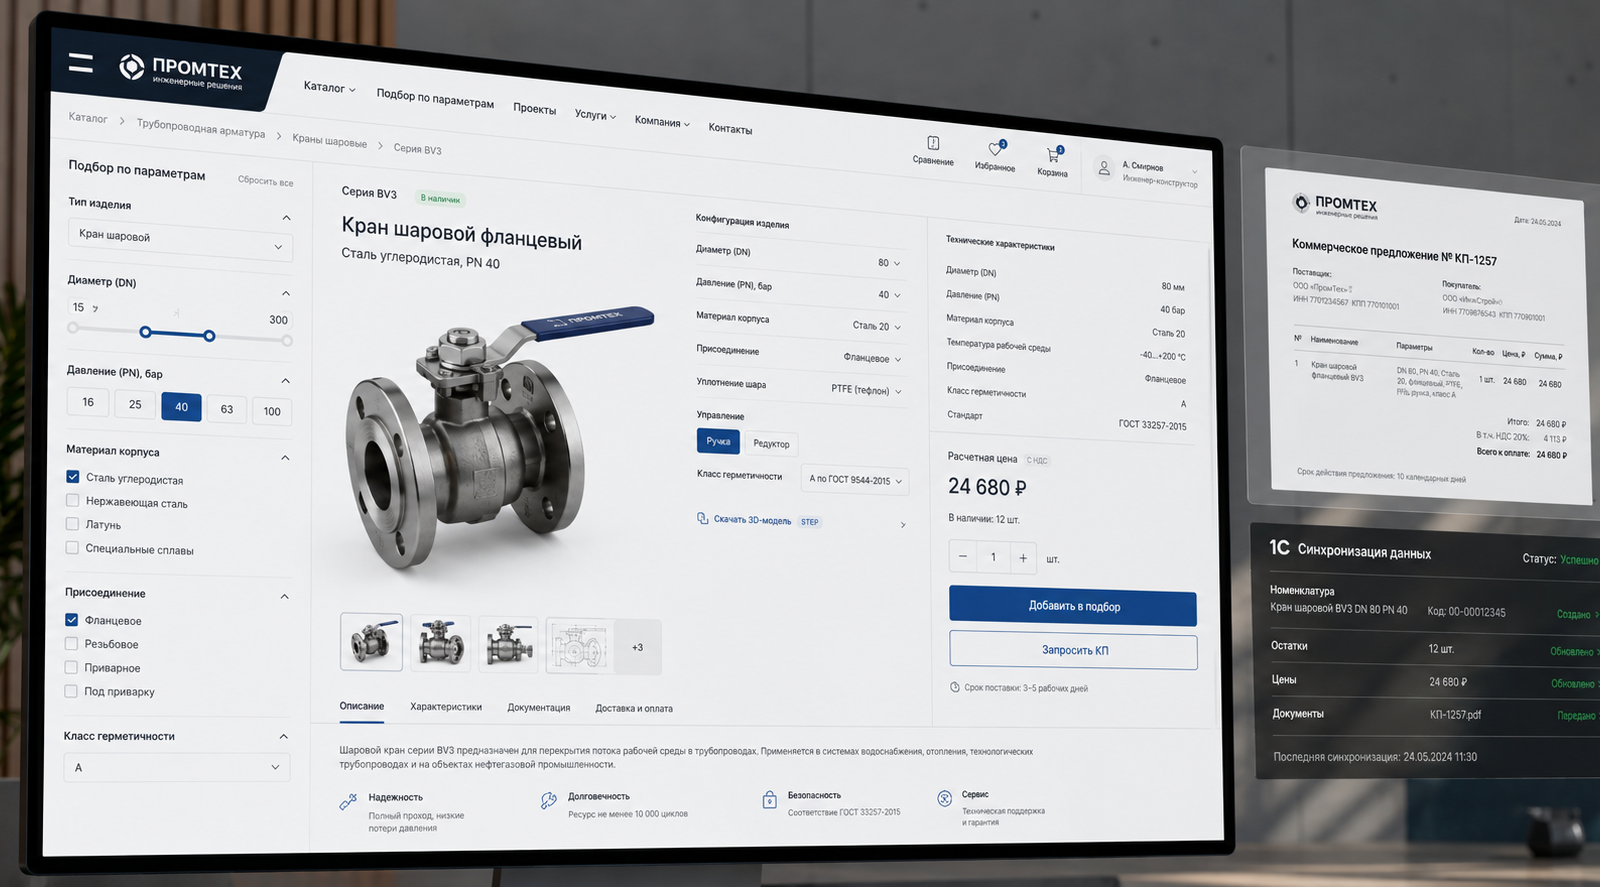Click the Безопасность lock icon
Image resolution: width=1600 pixels, height=887 pixels.
769,800
